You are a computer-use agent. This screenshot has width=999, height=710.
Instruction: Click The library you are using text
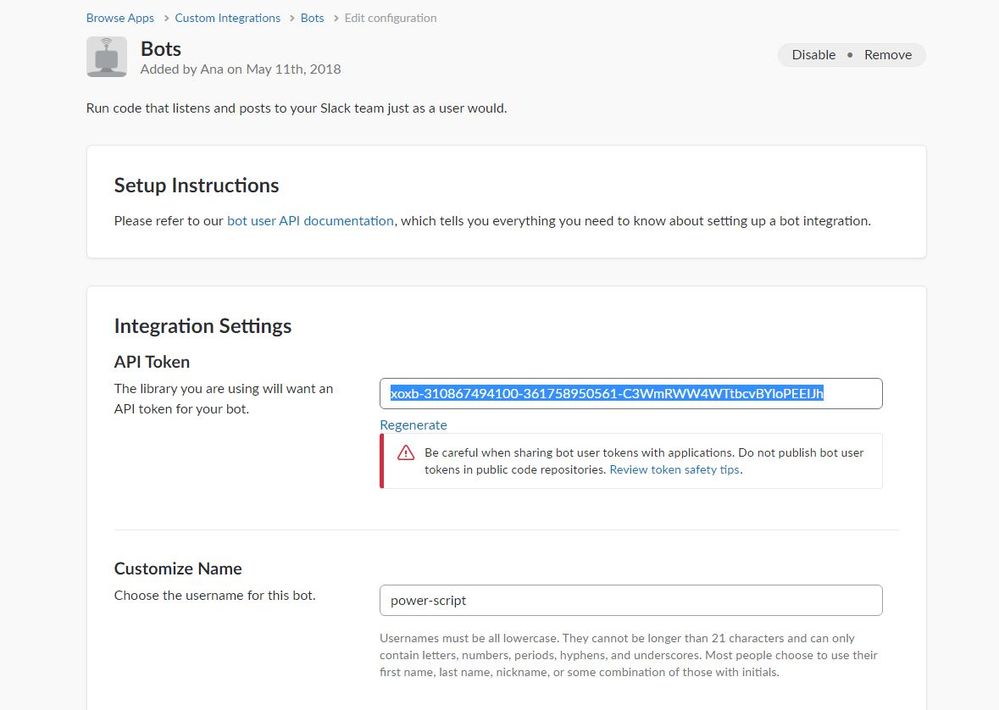coord(224,398)
